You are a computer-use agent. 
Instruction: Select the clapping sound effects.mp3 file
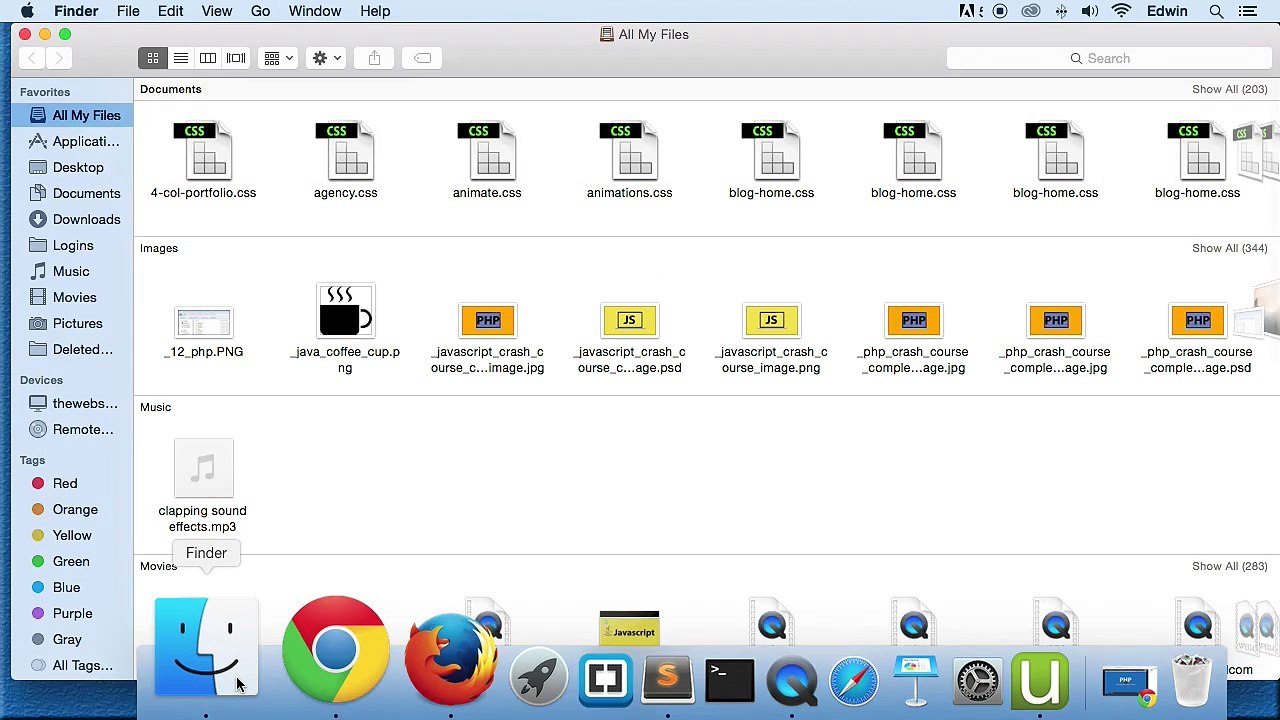[x=203, y=487]
